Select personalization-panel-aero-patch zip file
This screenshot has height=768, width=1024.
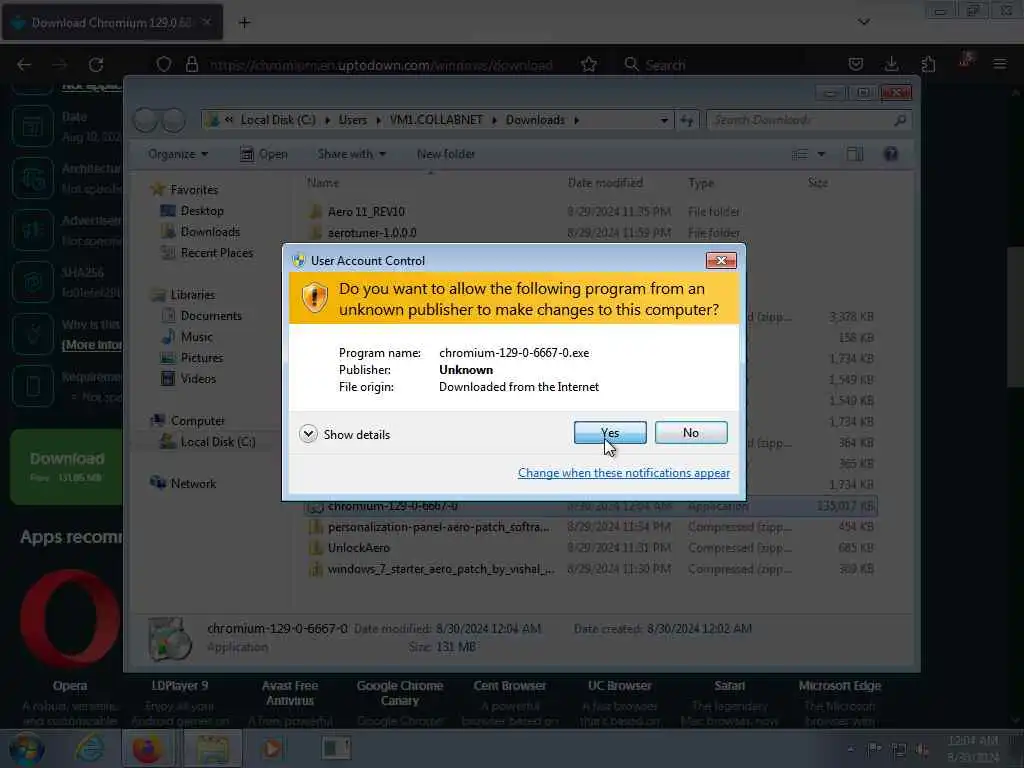pos(590,527)
